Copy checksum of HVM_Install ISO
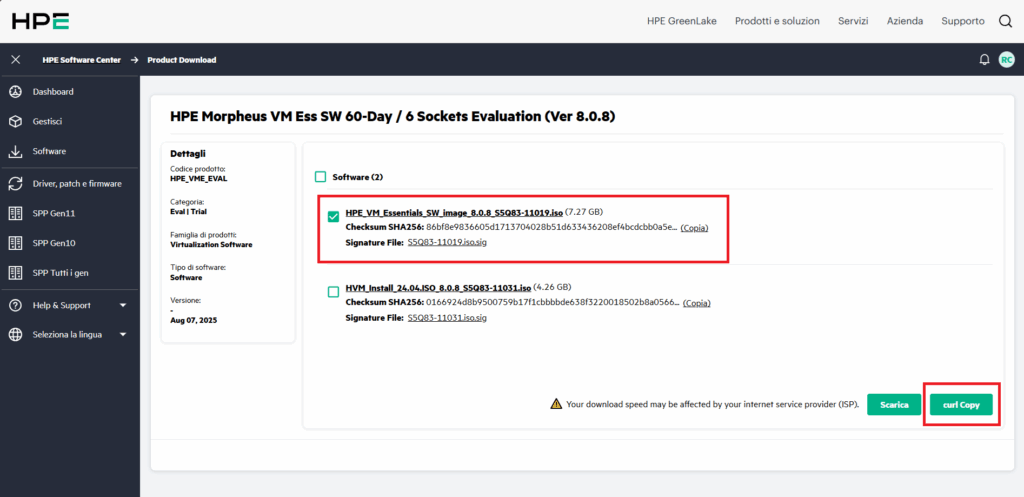1024x497 pixels. pyautogui.click(x=696, y=303)
